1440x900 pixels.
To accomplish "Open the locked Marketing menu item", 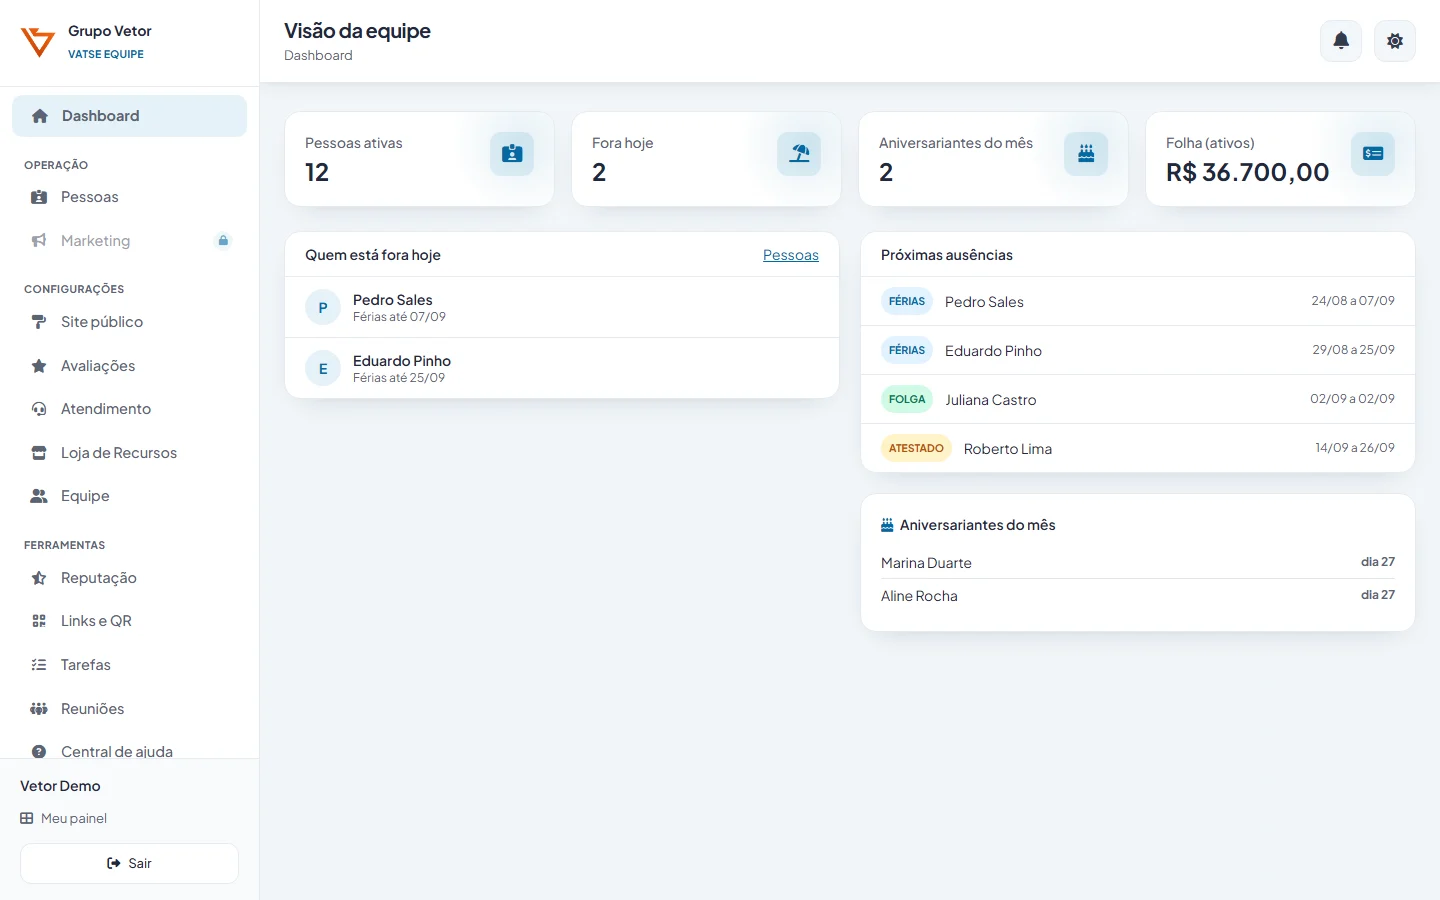I will 129,241.
